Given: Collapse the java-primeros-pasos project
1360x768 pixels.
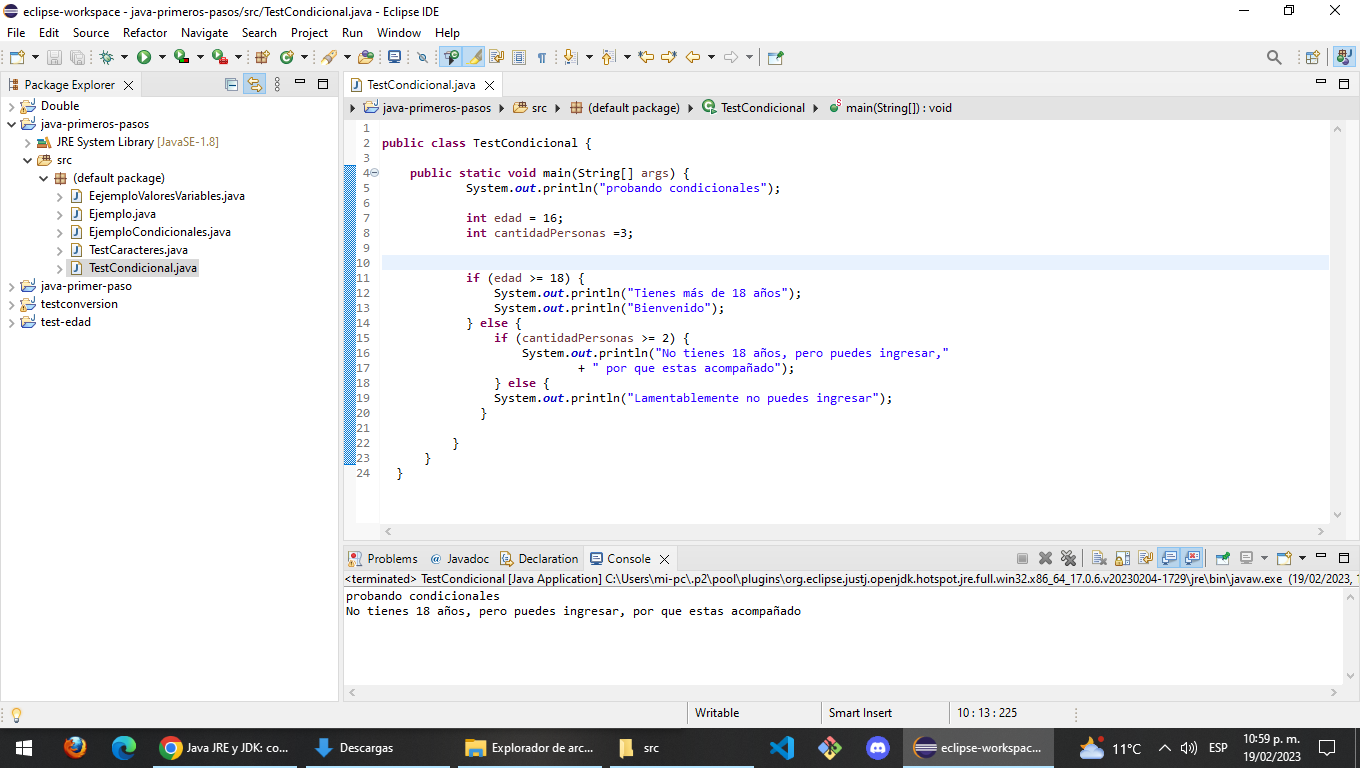Looking at the screenshot, I should 12,125.
